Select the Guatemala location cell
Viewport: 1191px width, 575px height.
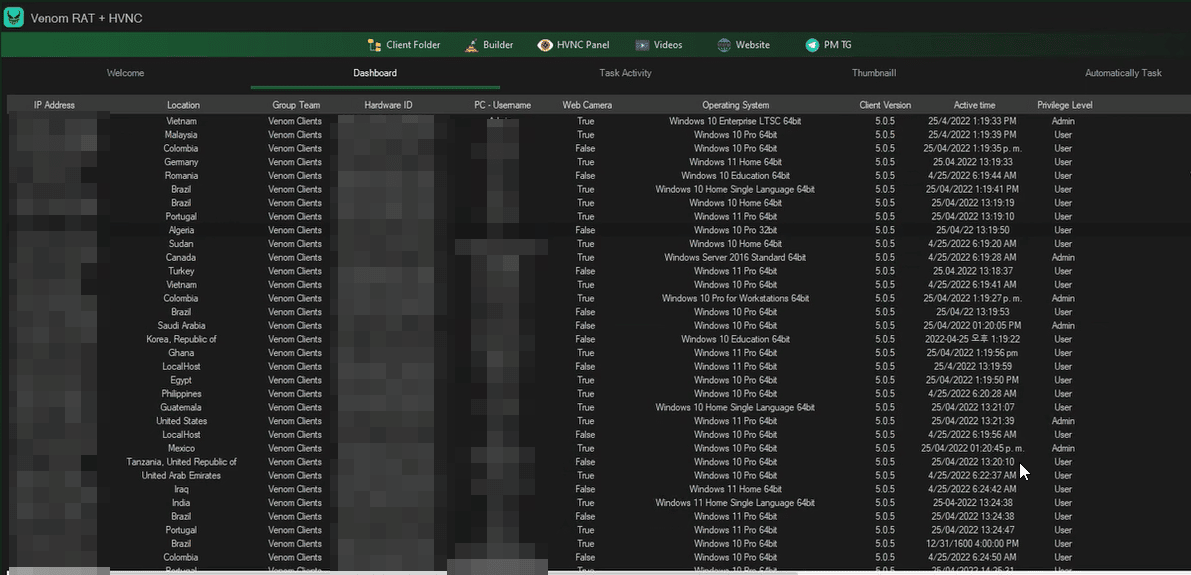pyautogui.click(x=182, y=407)
